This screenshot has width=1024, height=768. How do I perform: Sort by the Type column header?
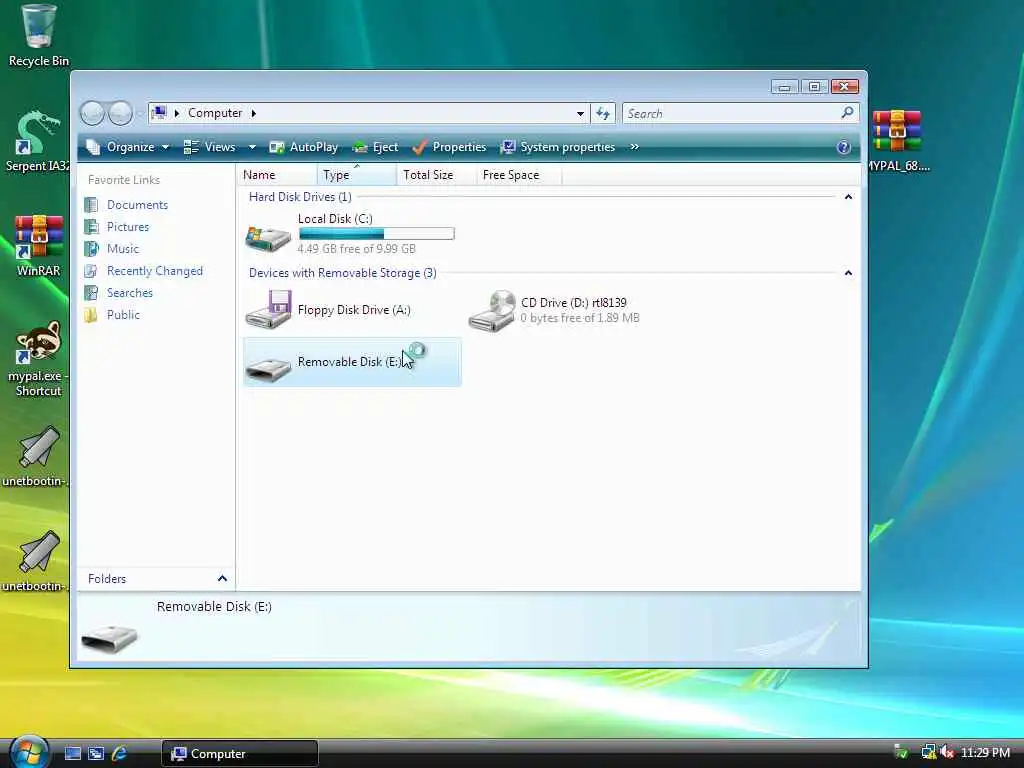coord(357,175)
